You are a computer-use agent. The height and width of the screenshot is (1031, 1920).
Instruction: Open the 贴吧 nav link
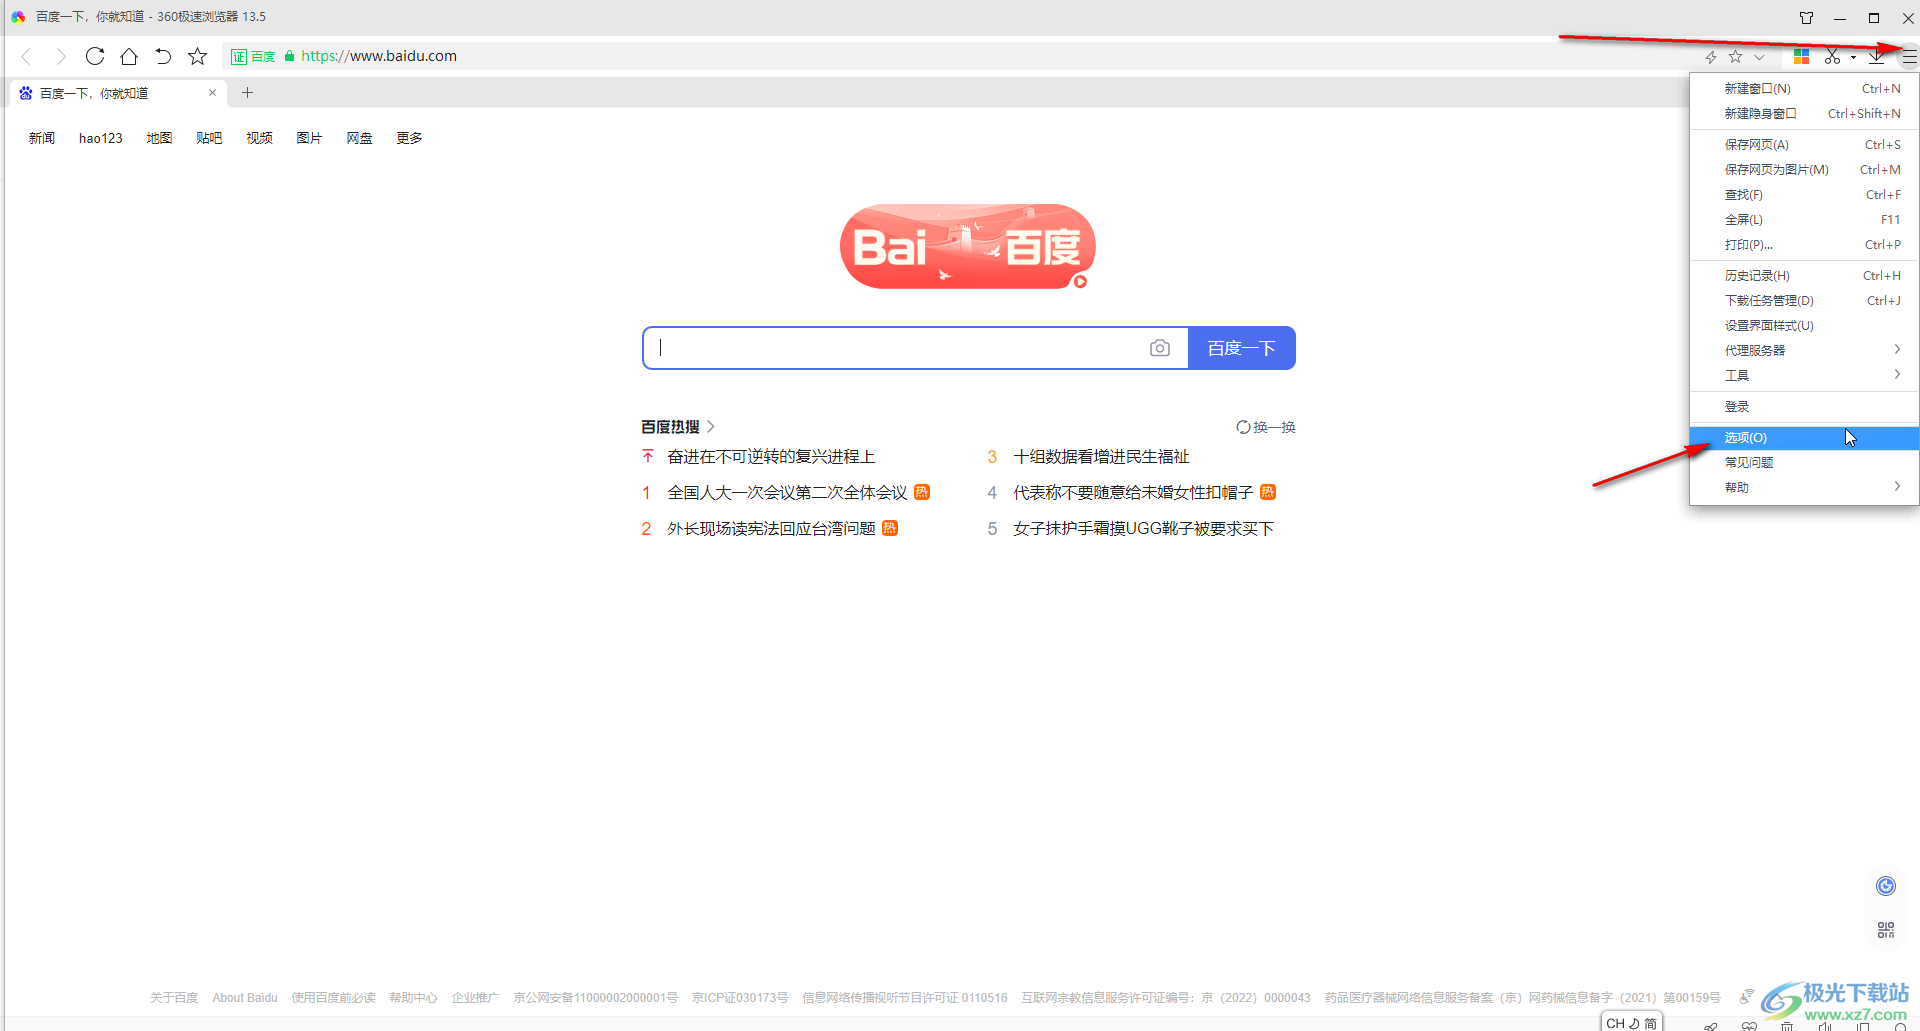pos(209,138)
